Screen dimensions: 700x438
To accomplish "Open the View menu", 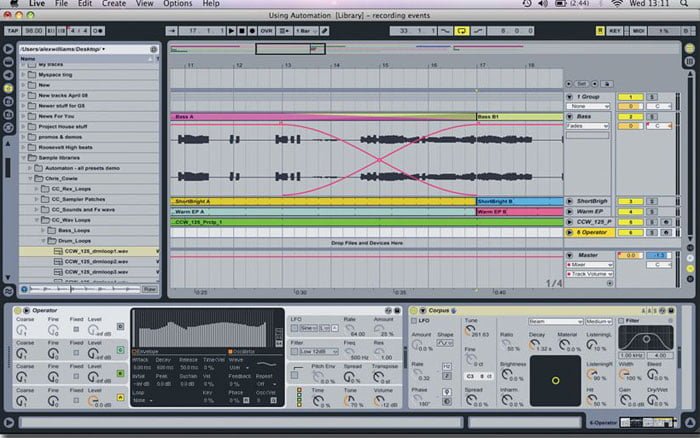I will coord(144,4).
